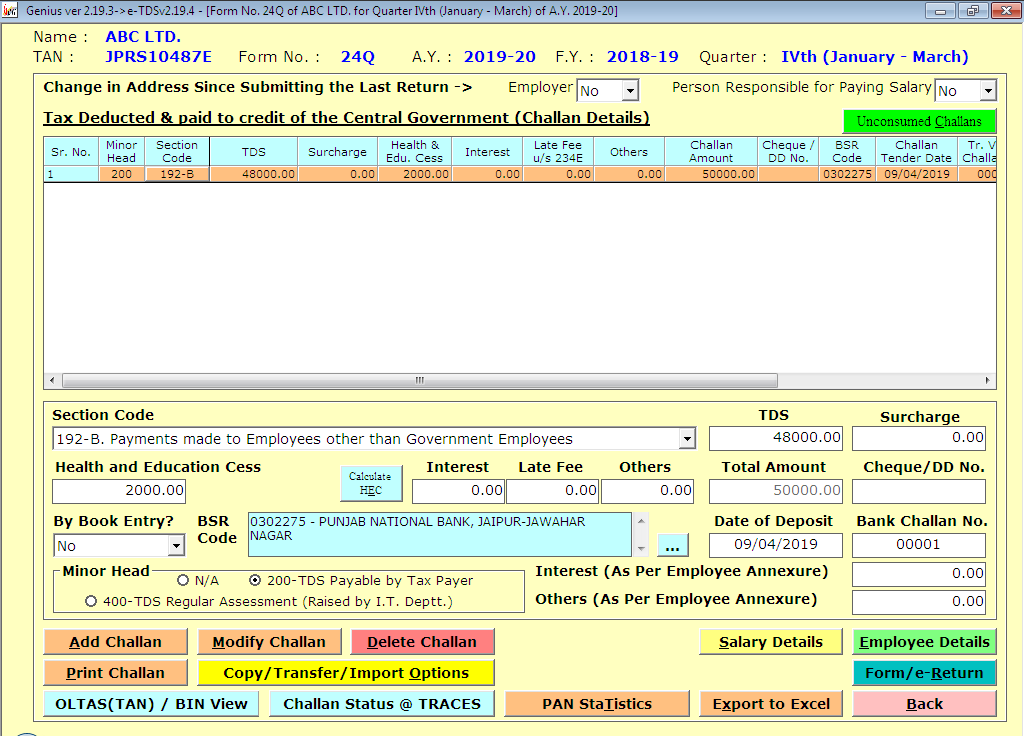Click the Unconsumed Challans button

[x=919, y=122]
